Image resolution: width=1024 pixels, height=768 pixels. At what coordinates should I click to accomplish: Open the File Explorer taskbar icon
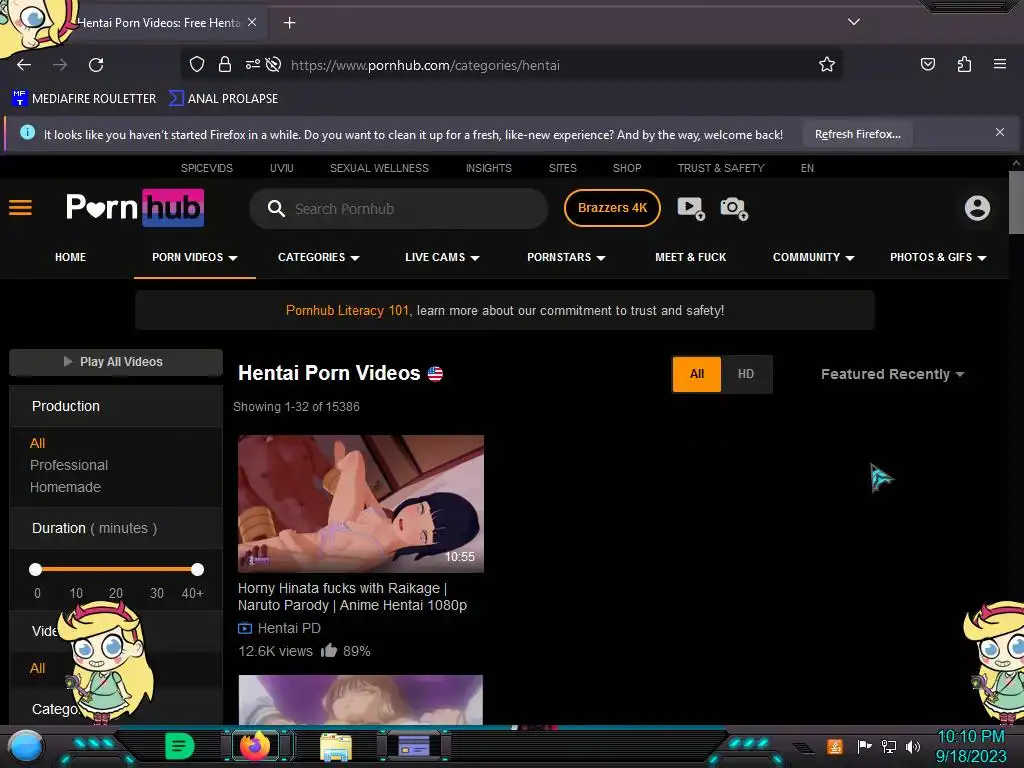pyautogui.click(x=336, y=746)
